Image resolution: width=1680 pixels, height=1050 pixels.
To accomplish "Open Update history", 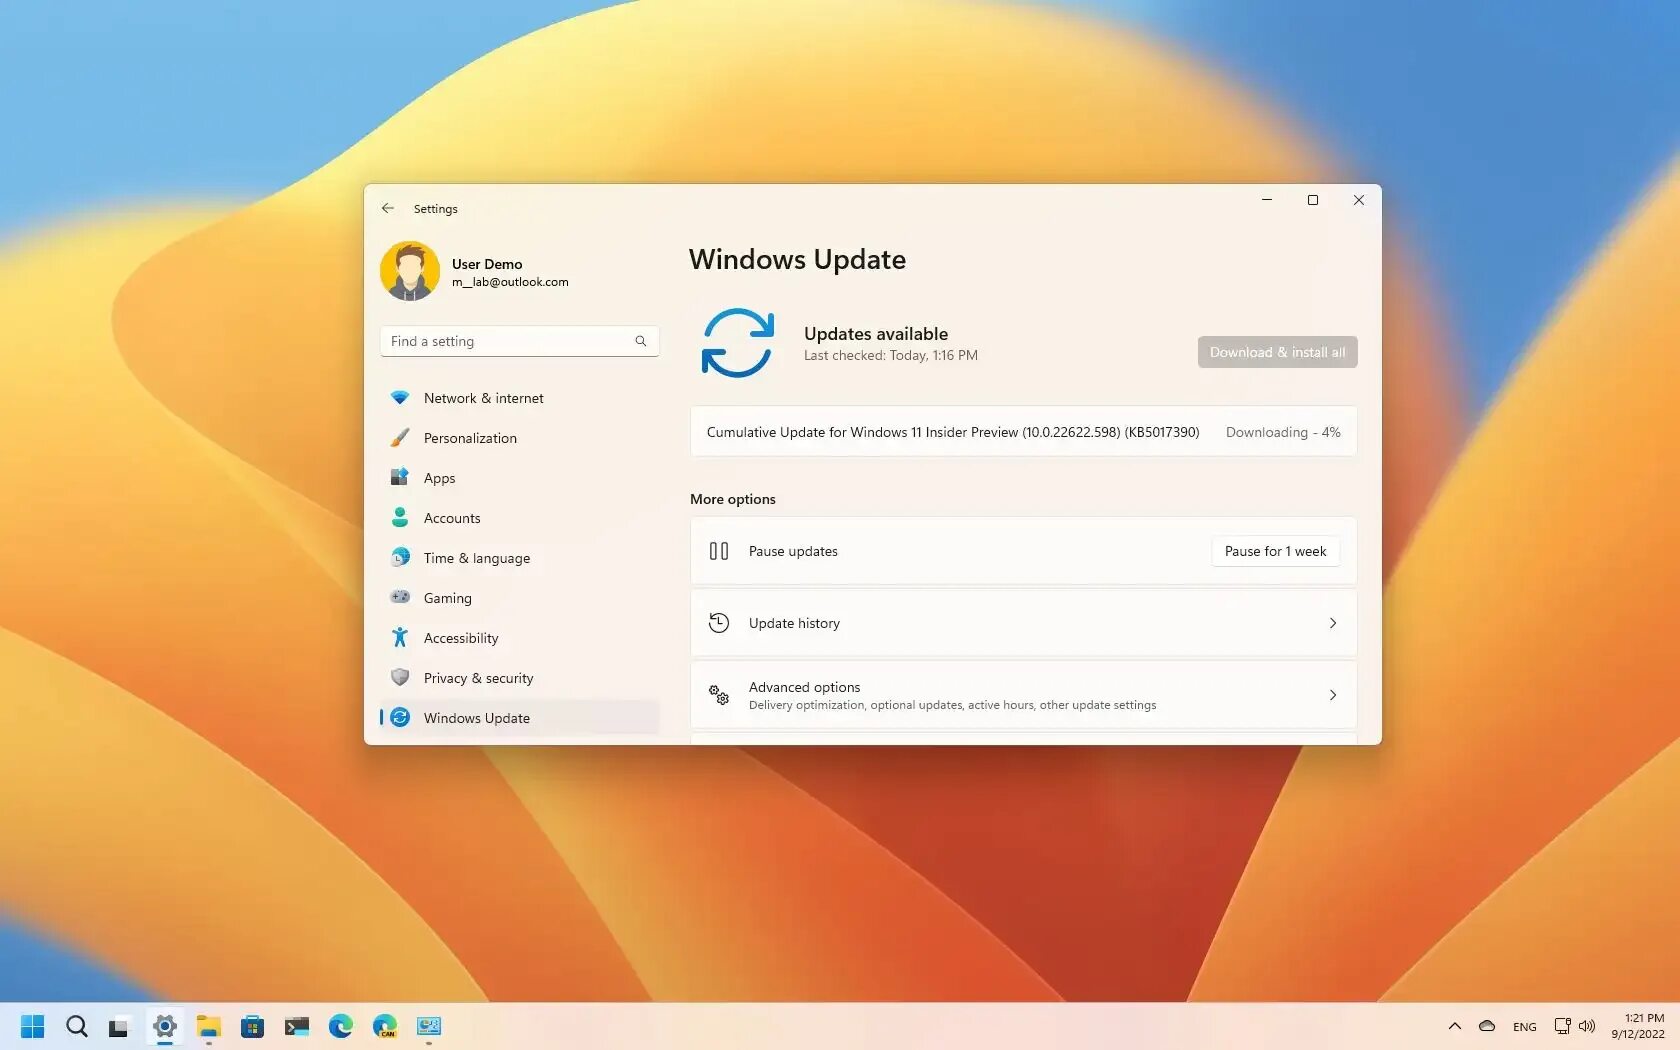I will [1023, 623].
